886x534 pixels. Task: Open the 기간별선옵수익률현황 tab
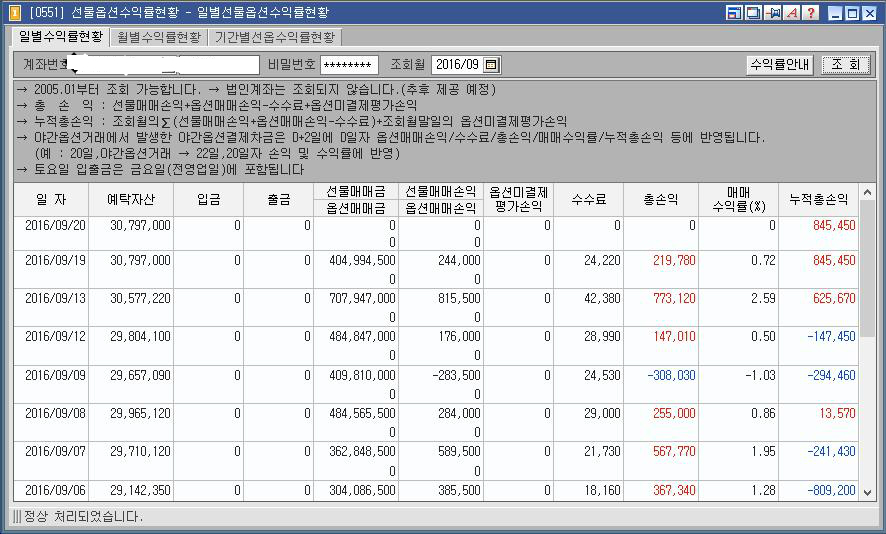275,37
